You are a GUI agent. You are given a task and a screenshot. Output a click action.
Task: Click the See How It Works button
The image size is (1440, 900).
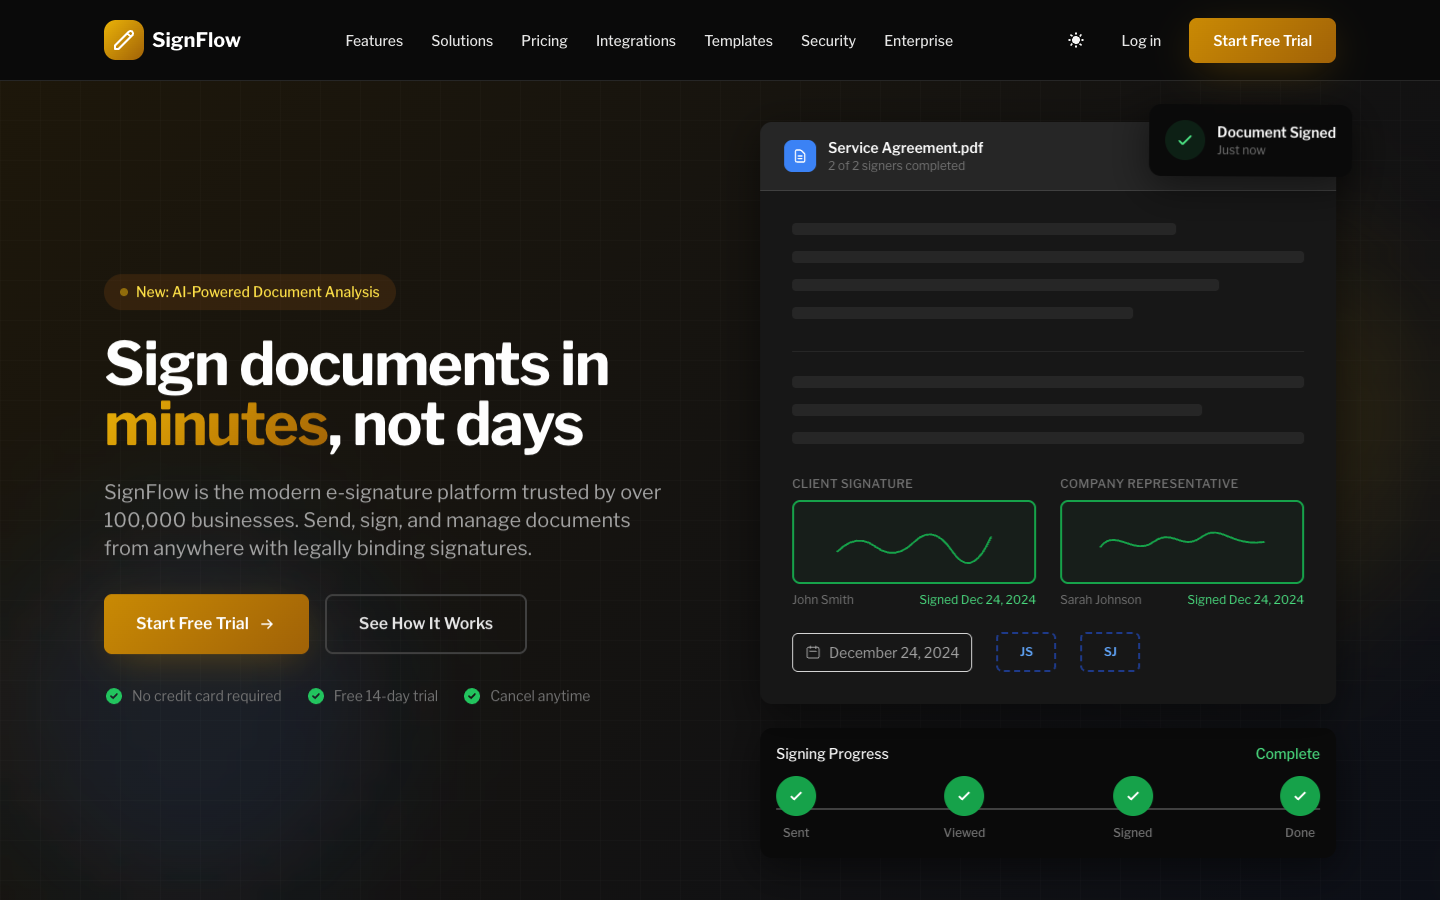425,623
